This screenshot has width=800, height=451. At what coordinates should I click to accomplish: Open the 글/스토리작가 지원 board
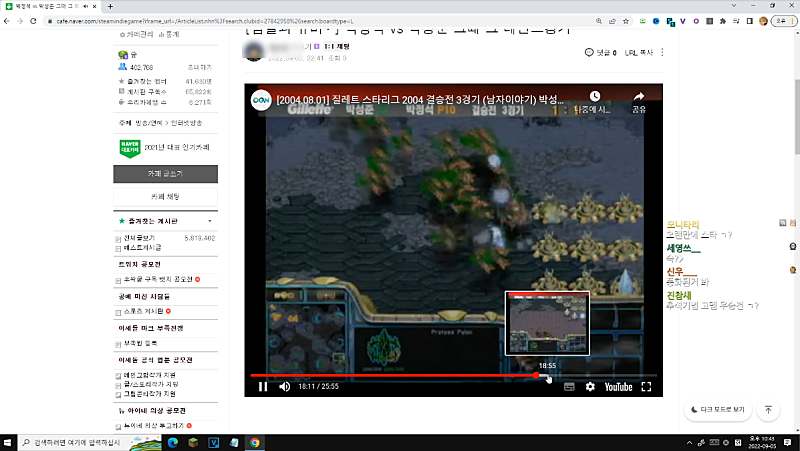click(x=151, y=384)
